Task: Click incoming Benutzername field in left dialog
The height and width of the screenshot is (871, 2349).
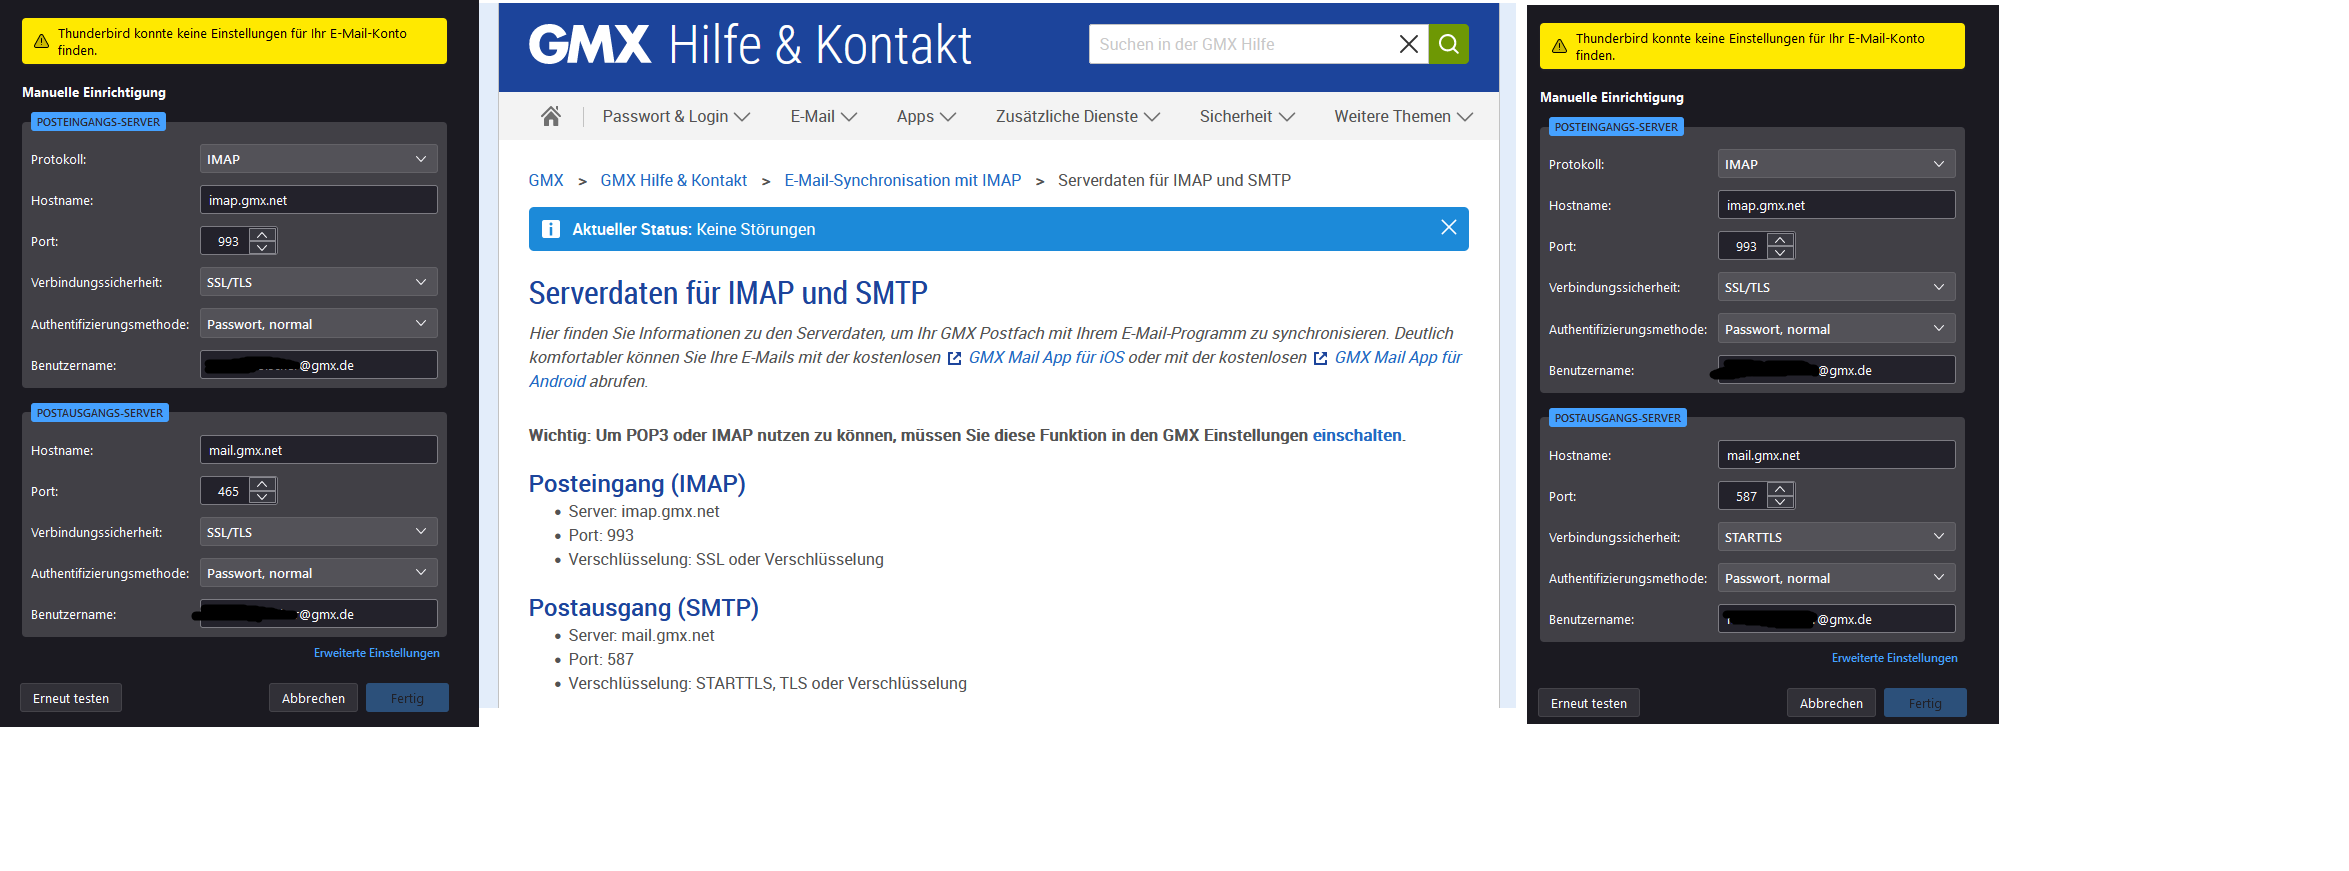Action: [x=319, y=365]
